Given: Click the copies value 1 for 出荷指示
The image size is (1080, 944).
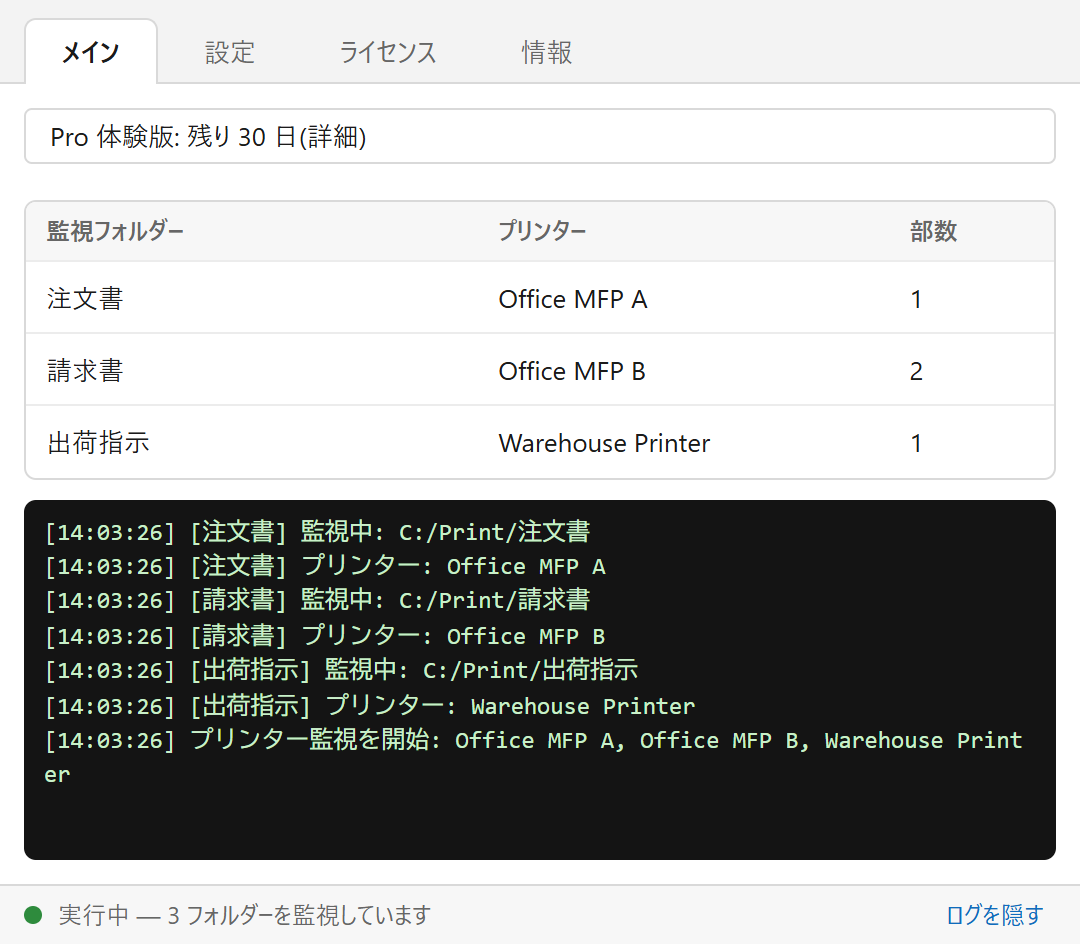Looking at the screenshot, I should tap(916, 443).
